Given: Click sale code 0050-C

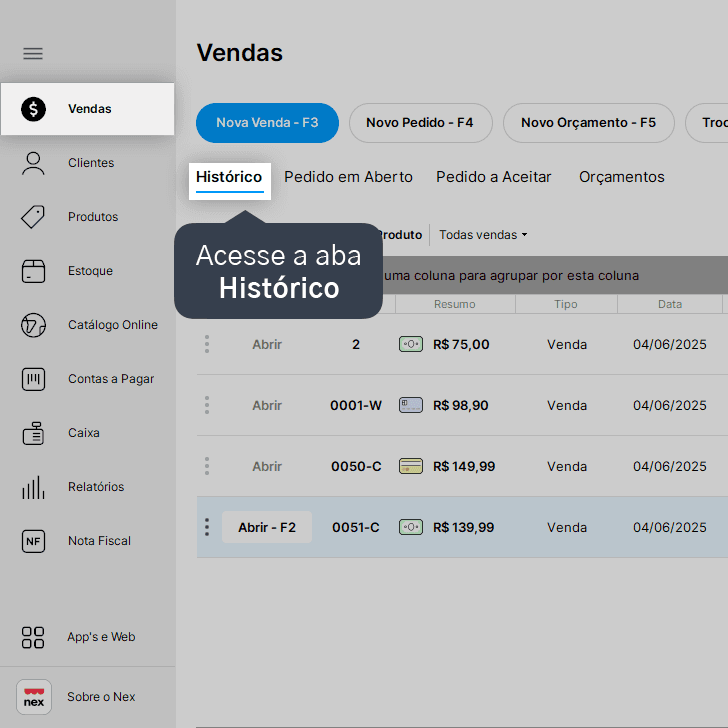Looking at the screenshot, I should pos(356,466).
